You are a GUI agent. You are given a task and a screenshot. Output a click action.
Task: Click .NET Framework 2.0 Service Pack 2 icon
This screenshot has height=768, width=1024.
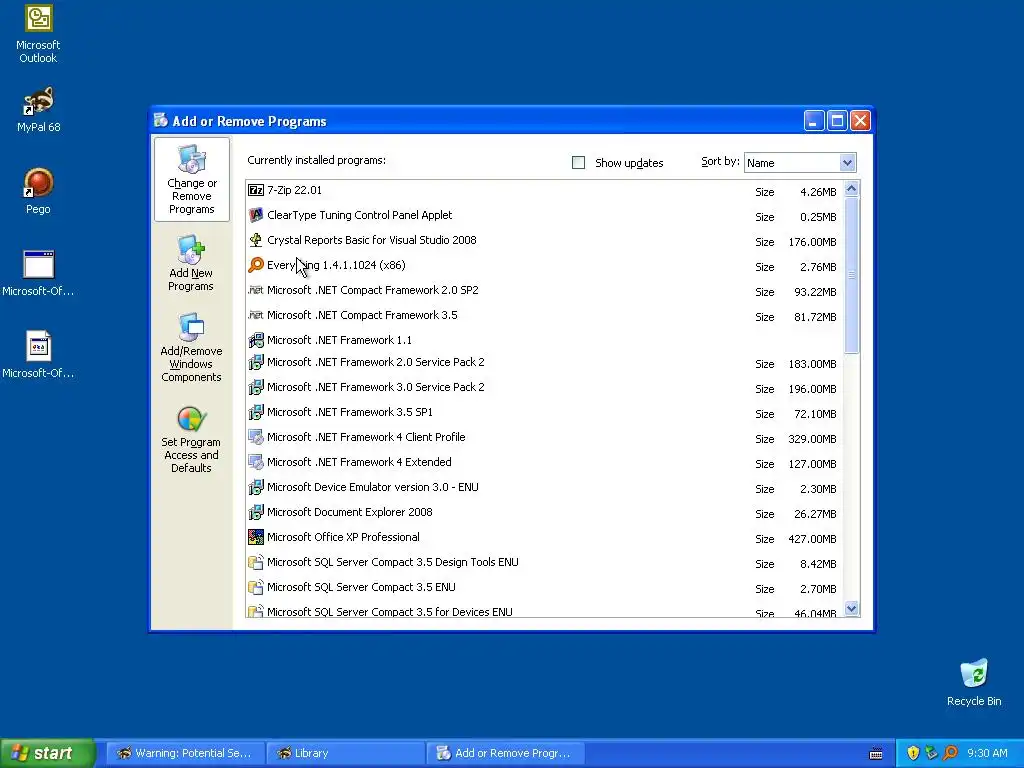(256, 362)
